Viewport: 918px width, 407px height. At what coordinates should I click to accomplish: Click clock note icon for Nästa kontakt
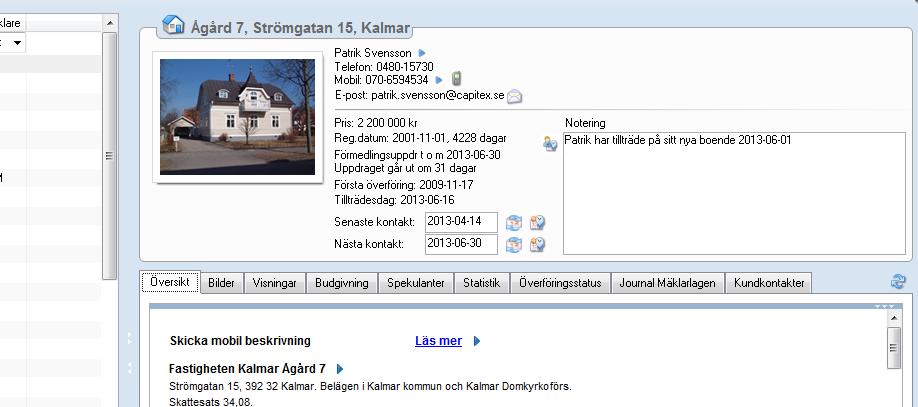click(537, 245)
